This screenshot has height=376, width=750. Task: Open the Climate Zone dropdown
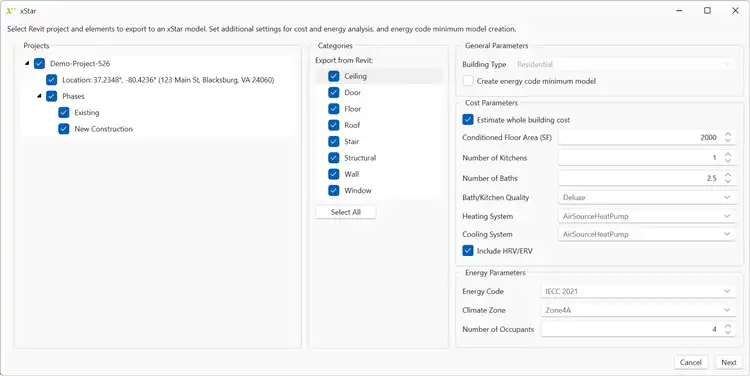(639, 310)
